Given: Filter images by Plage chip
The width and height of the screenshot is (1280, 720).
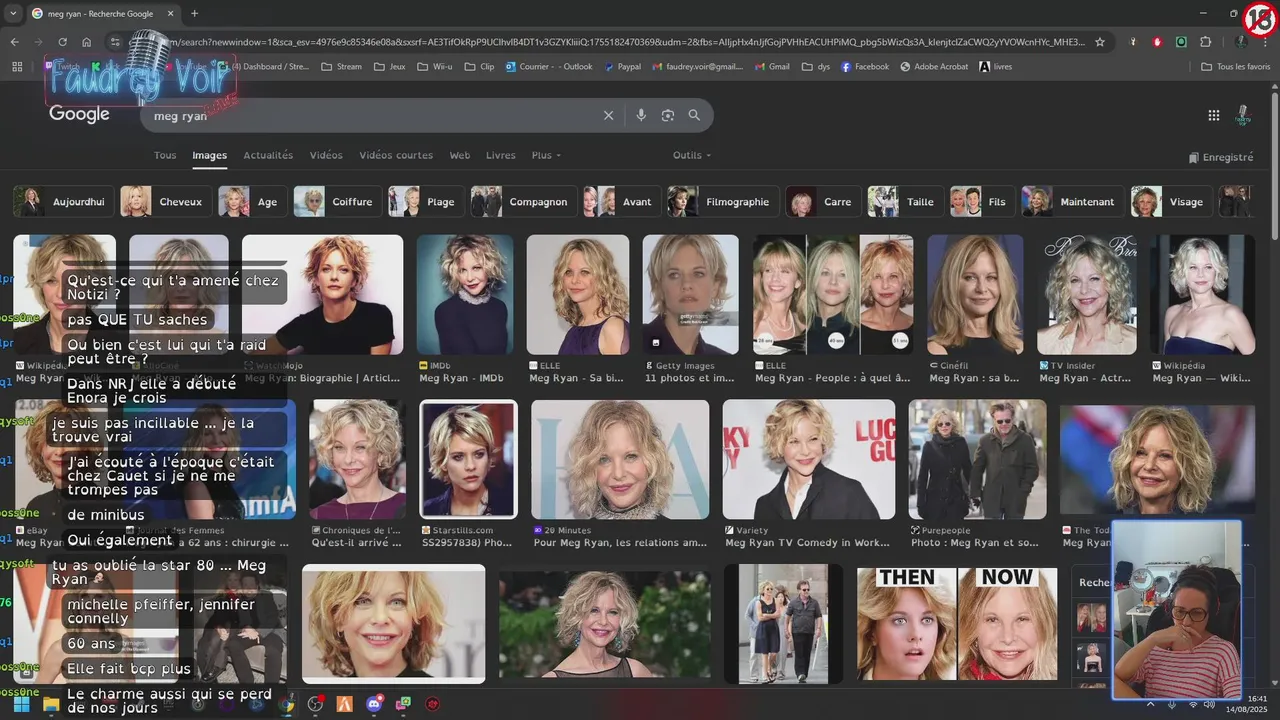Looking at the screenshot, I should point(427,202).
